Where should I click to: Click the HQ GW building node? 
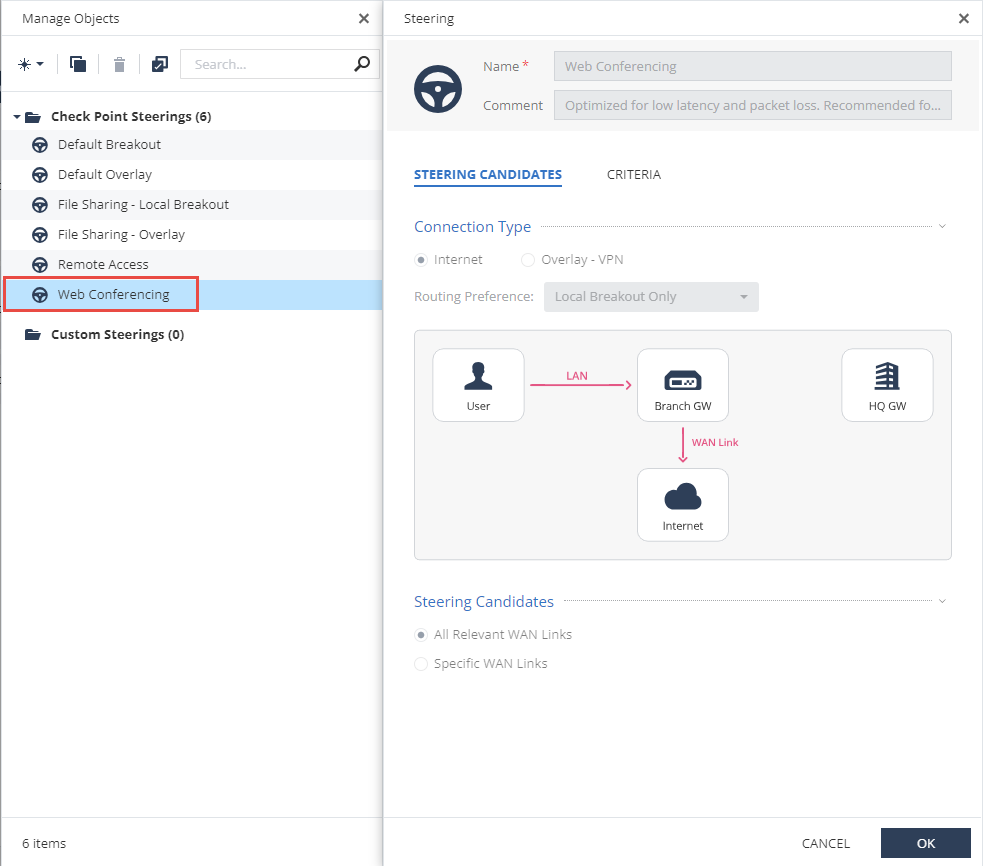click(887, 385)
